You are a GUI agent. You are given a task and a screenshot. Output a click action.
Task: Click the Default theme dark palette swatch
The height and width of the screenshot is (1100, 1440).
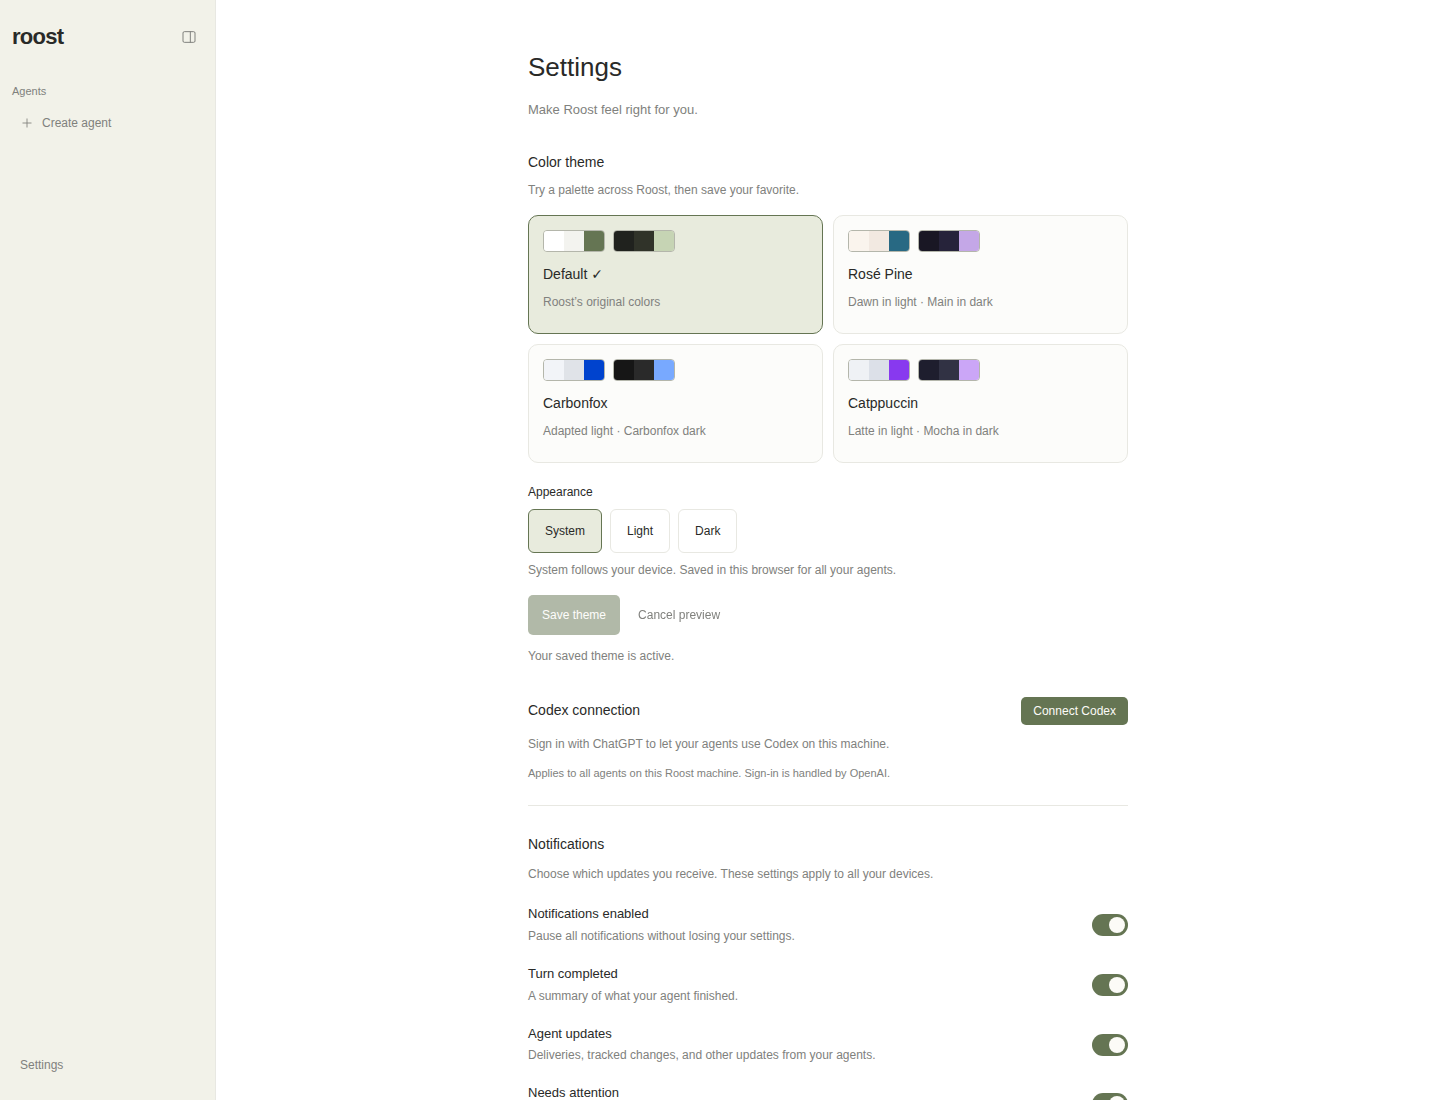(x=644, y=241)
